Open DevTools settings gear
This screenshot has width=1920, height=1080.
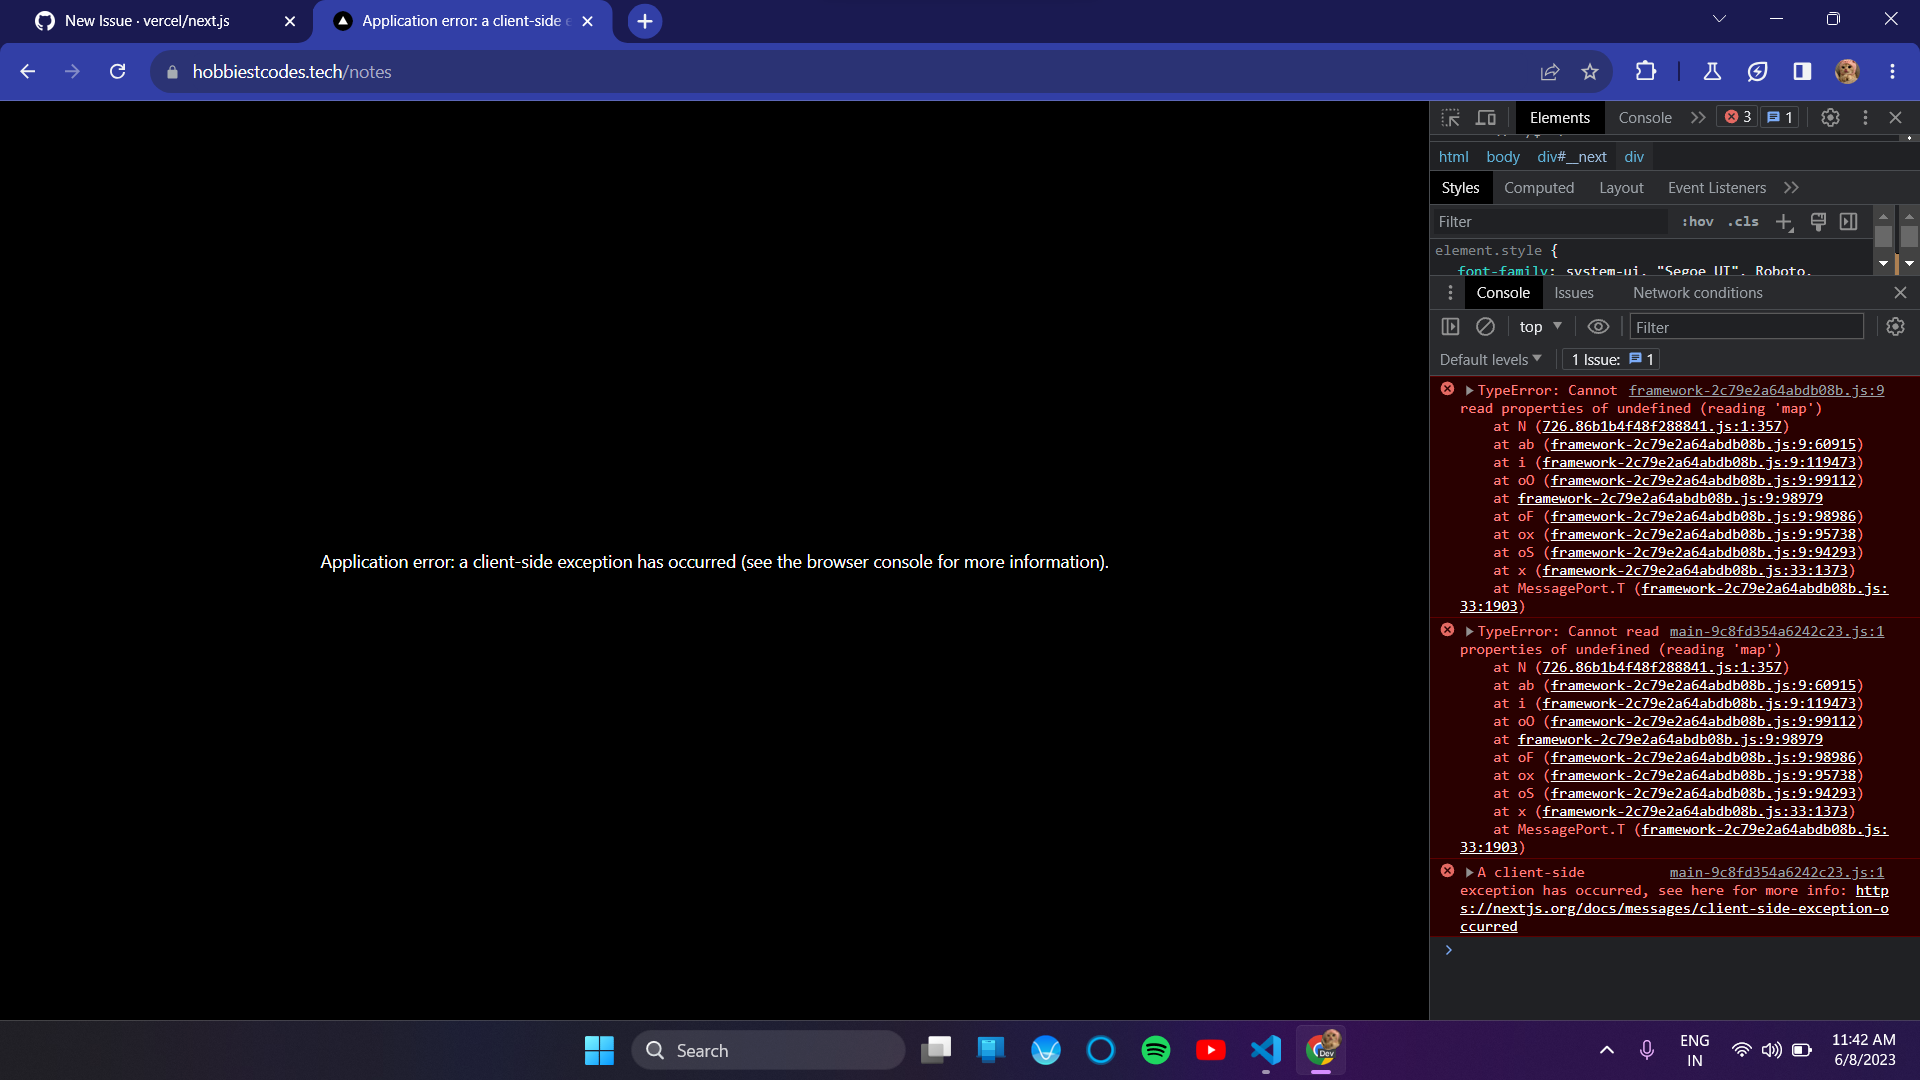1830,117
